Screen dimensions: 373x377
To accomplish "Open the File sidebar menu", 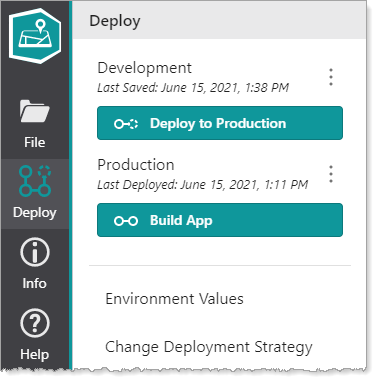I will [x=35, y=124].
